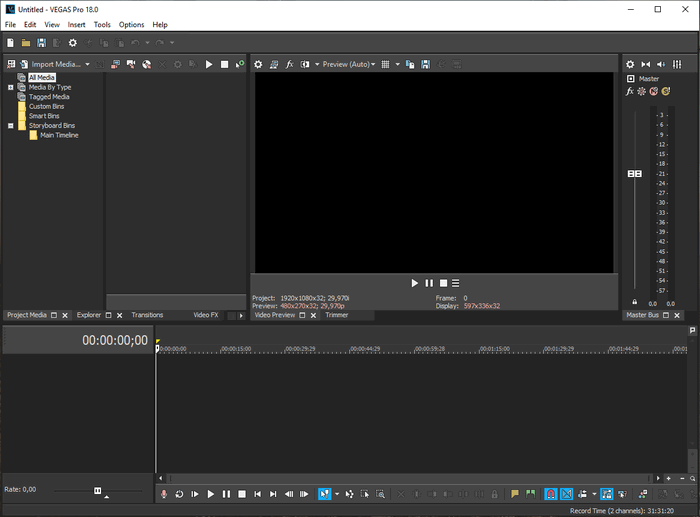The width and height of the screenshot is (700, 517).
Task: Open the overlays dropdown arrow
Action: click(x=397, y=64)
